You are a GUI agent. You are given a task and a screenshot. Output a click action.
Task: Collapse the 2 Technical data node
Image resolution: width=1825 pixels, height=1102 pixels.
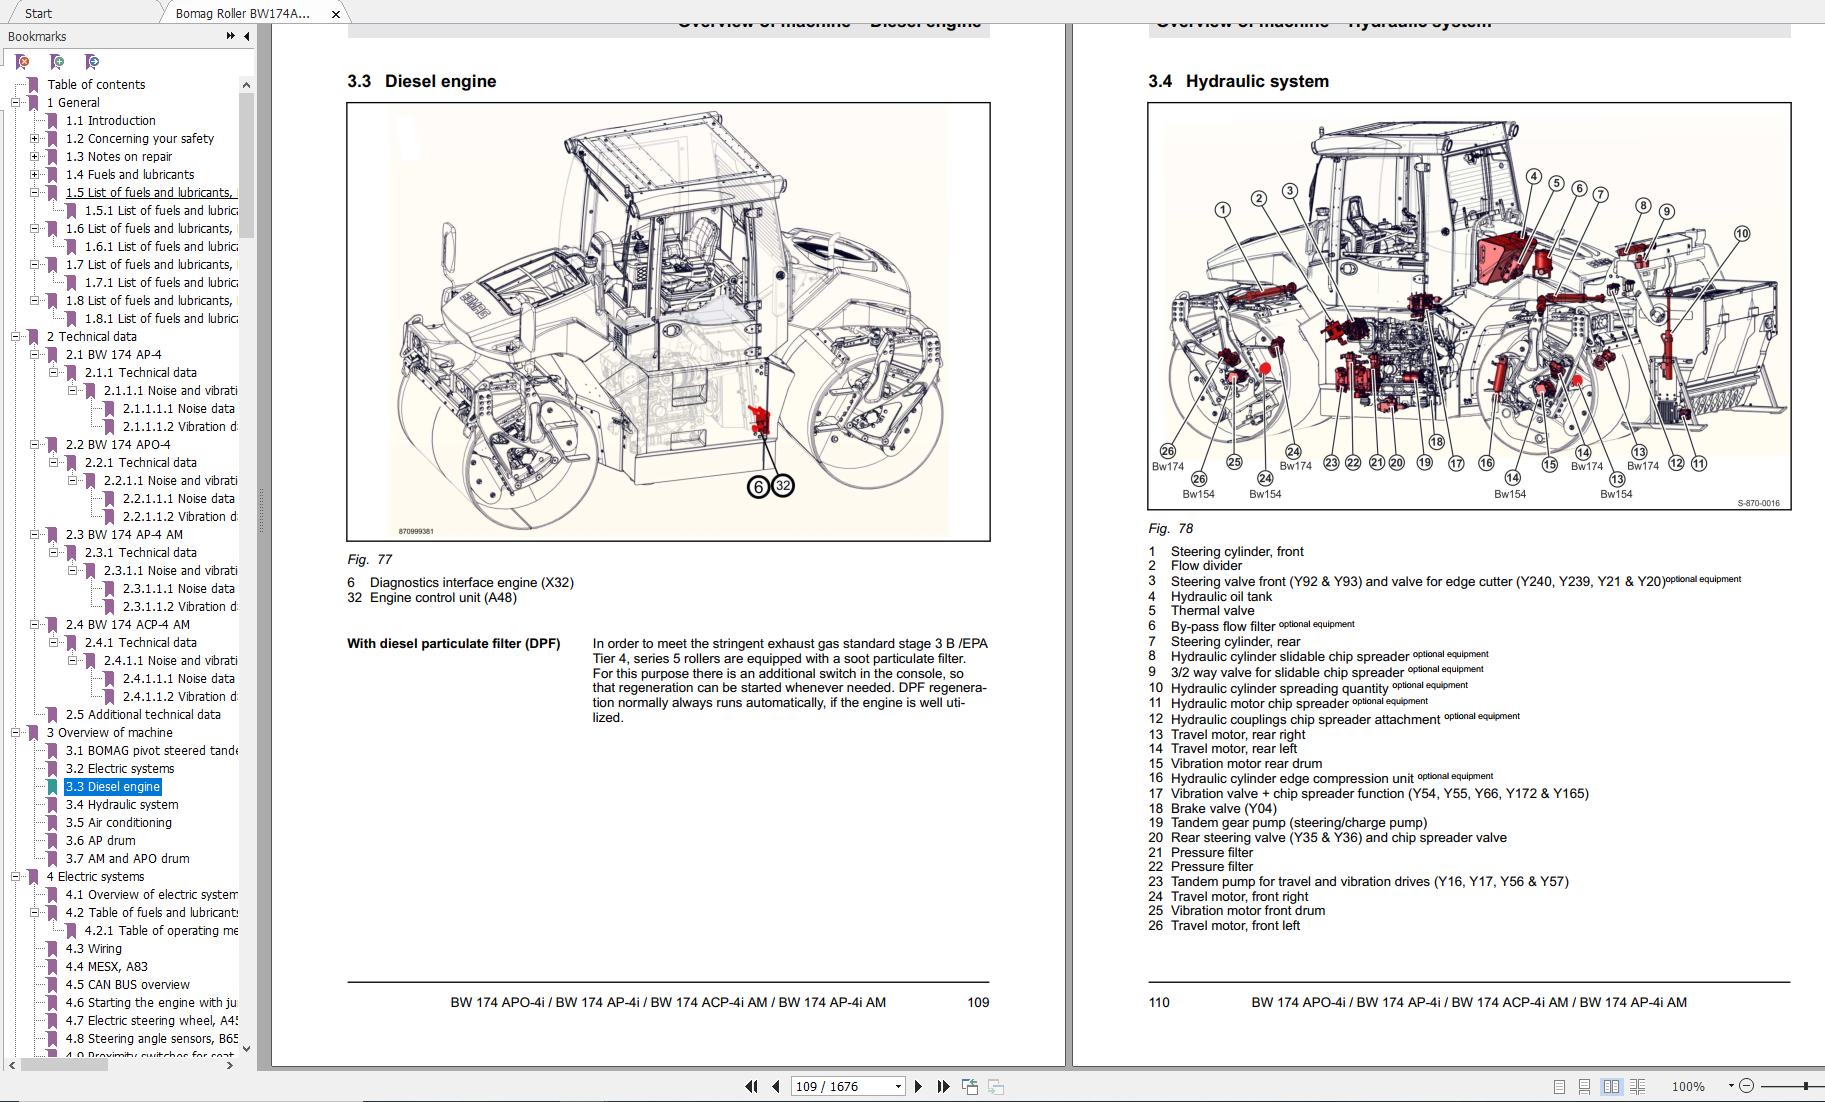[x=15, y=337]
